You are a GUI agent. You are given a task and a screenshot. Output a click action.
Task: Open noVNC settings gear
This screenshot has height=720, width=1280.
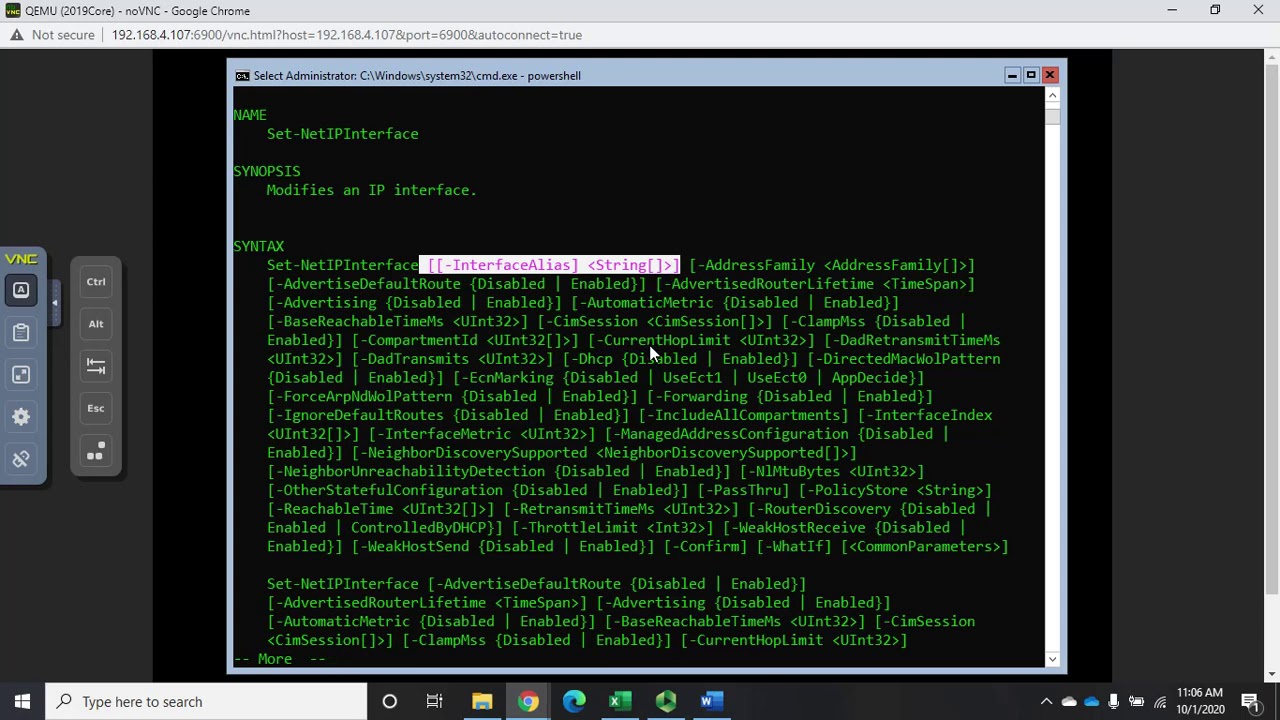[21, 416]
